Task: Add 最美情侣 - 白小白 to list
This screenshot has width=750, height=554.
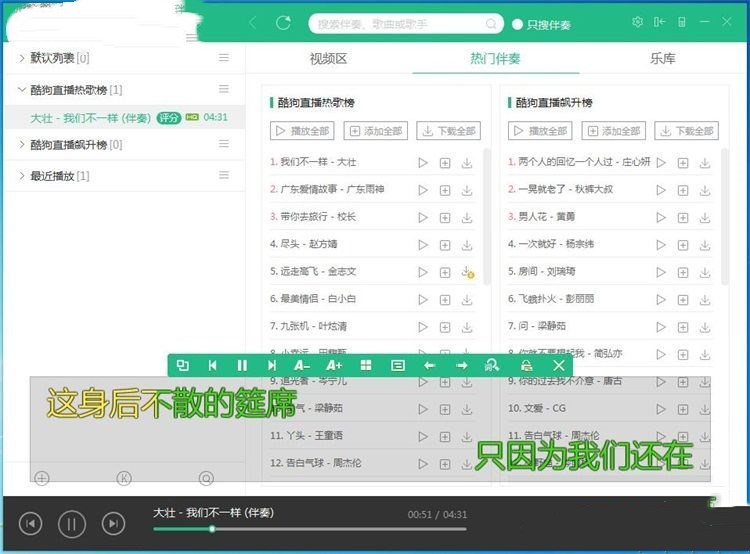Action: tap(445, 300)
